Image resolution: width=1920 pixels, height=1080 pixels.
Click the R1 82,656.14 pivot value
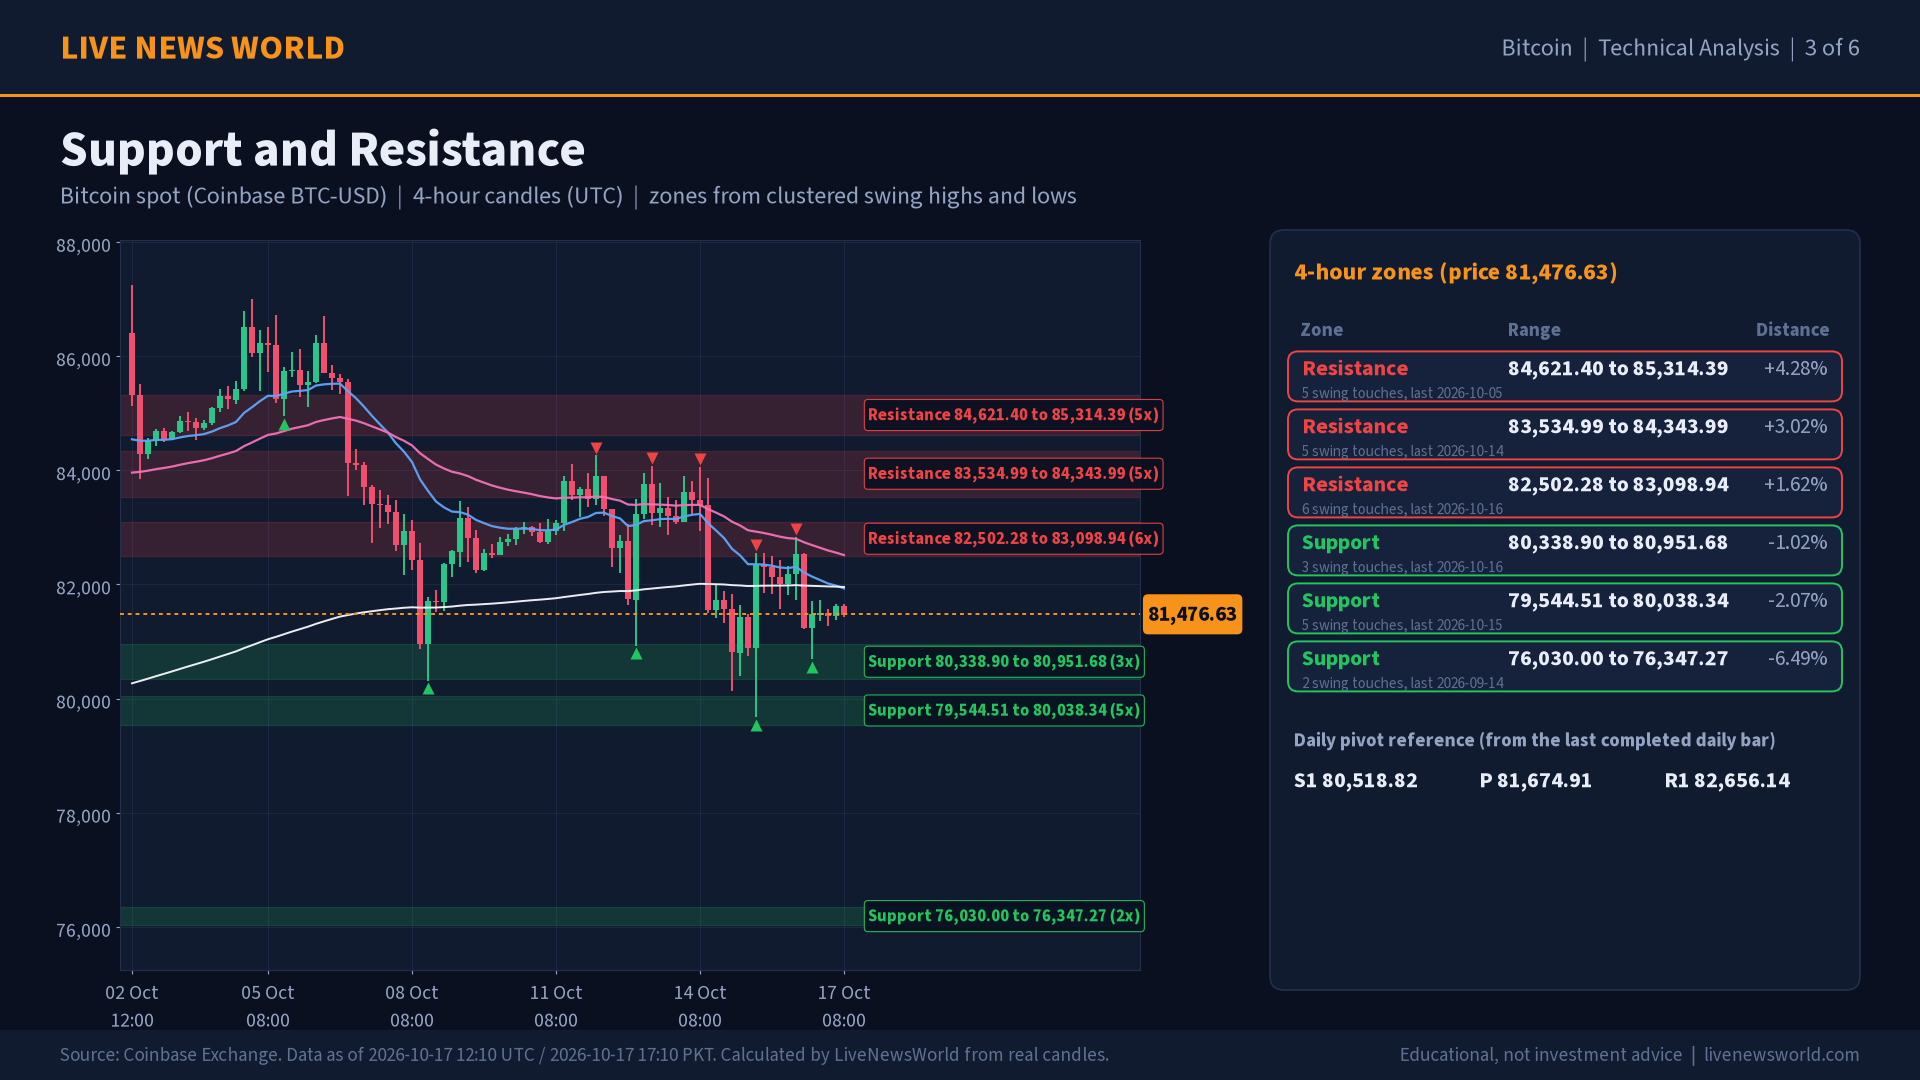pos(1727,781)
